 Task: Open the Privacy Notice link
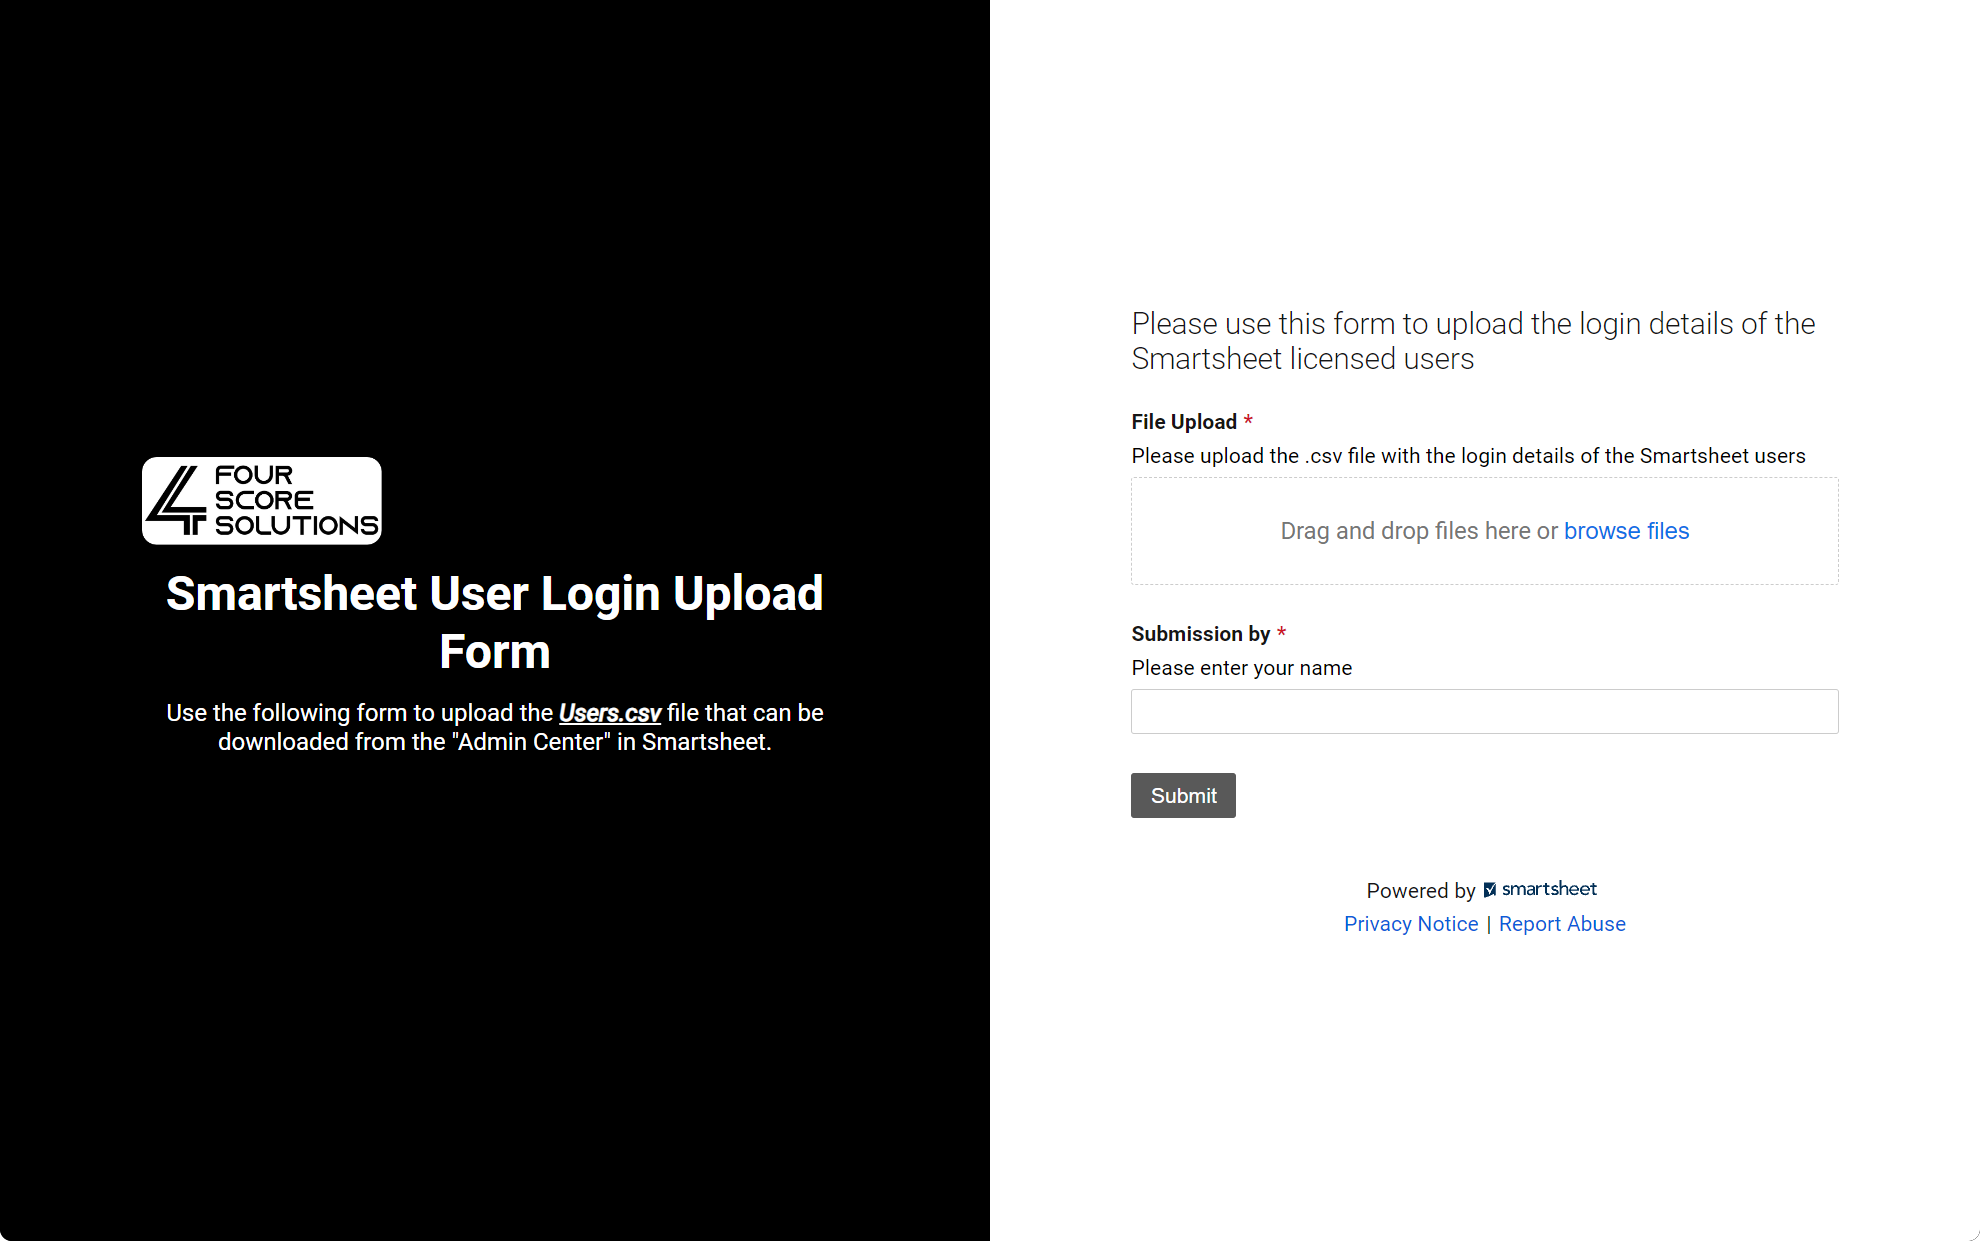(1411, 924)
